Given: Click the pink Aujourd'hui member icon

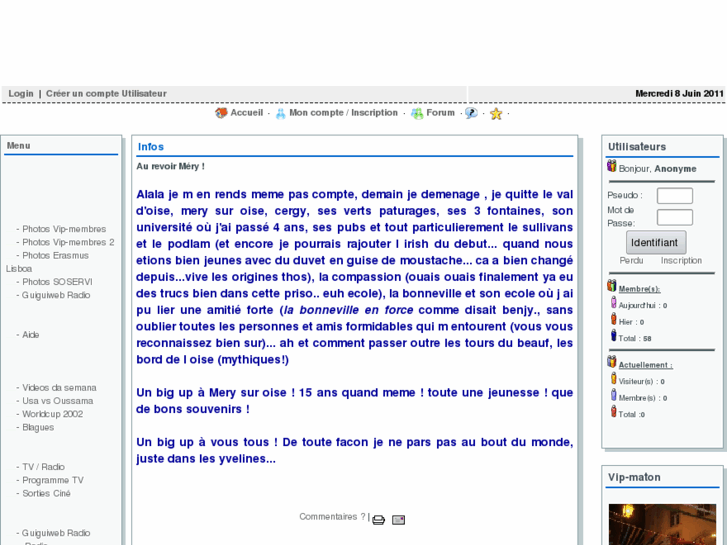Looking at the screenshot, I should coord(613,303).
